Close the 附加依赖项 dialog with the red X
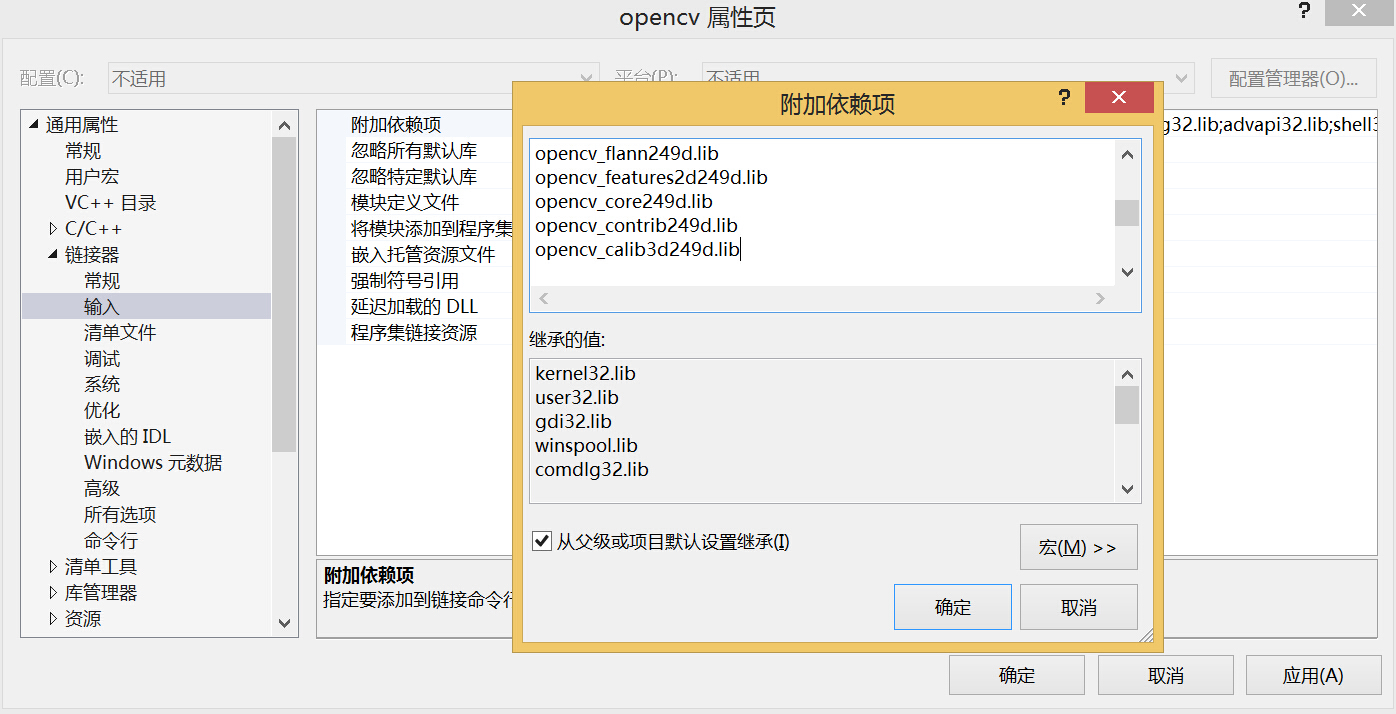Screen dimensions: 1396x714 tap(1119, 98)
